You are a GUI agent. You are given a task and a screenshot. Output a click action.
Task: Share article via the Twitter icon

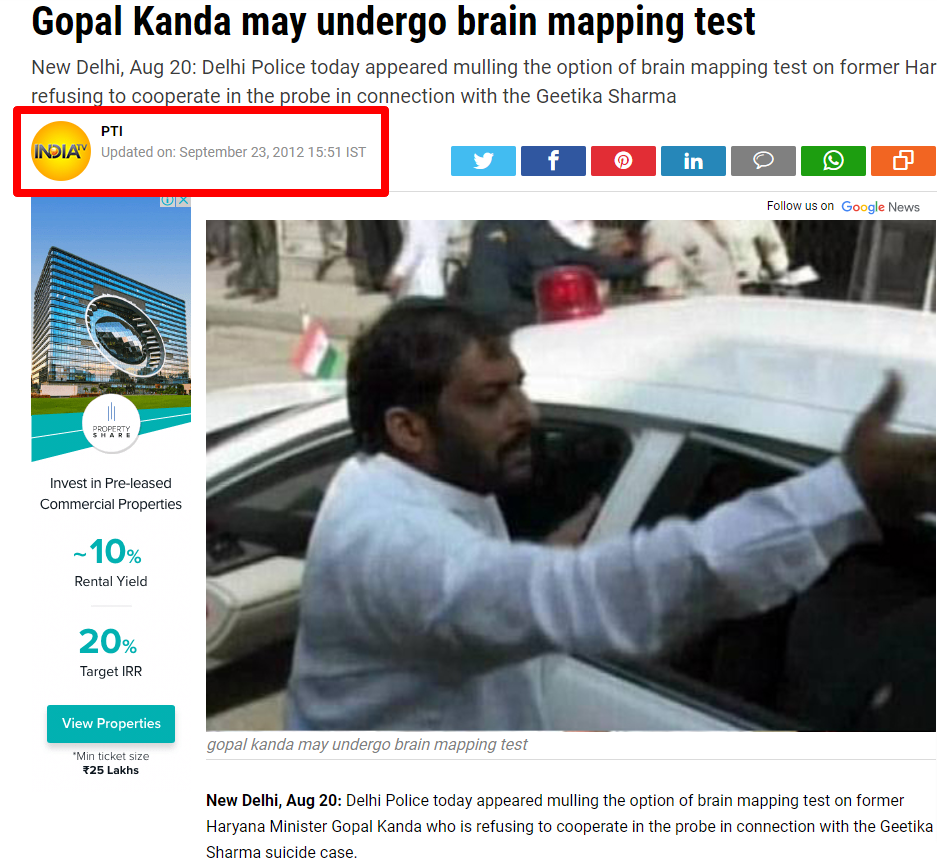pyautogui.click(x=483, y=161)
